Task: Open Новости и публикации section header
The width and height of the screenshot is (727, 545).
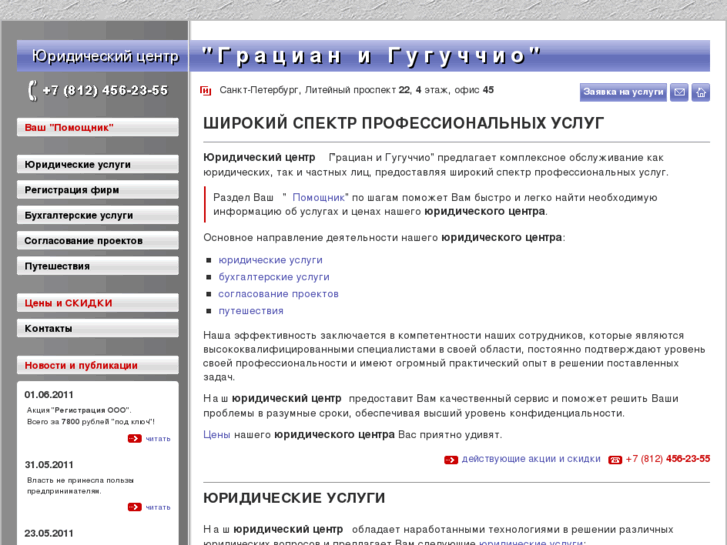Action: click(98, 365)
